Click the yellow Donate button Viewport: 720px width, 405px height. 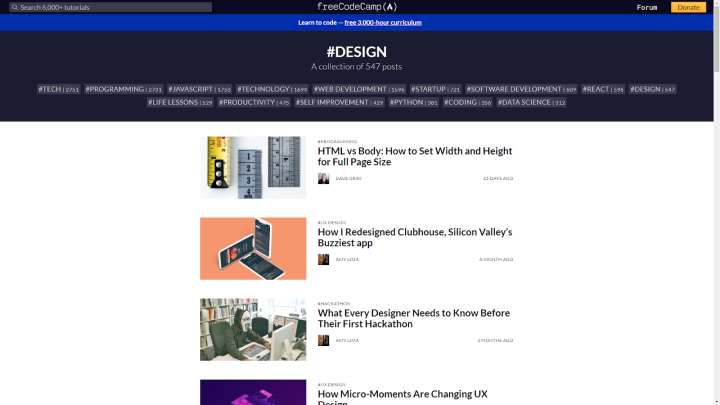688,7
